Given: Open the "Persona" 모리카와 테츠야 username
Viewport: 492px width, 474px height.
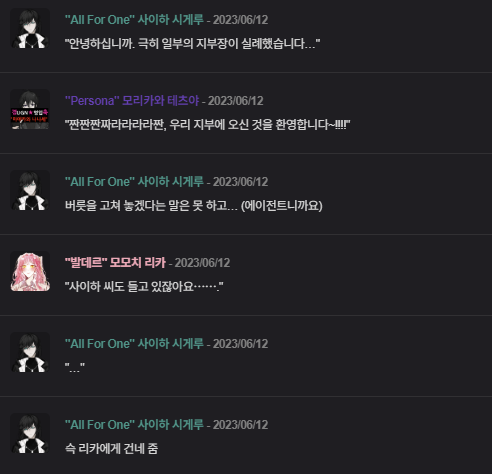Looking at the screenshot, I should tap(132, 100).
